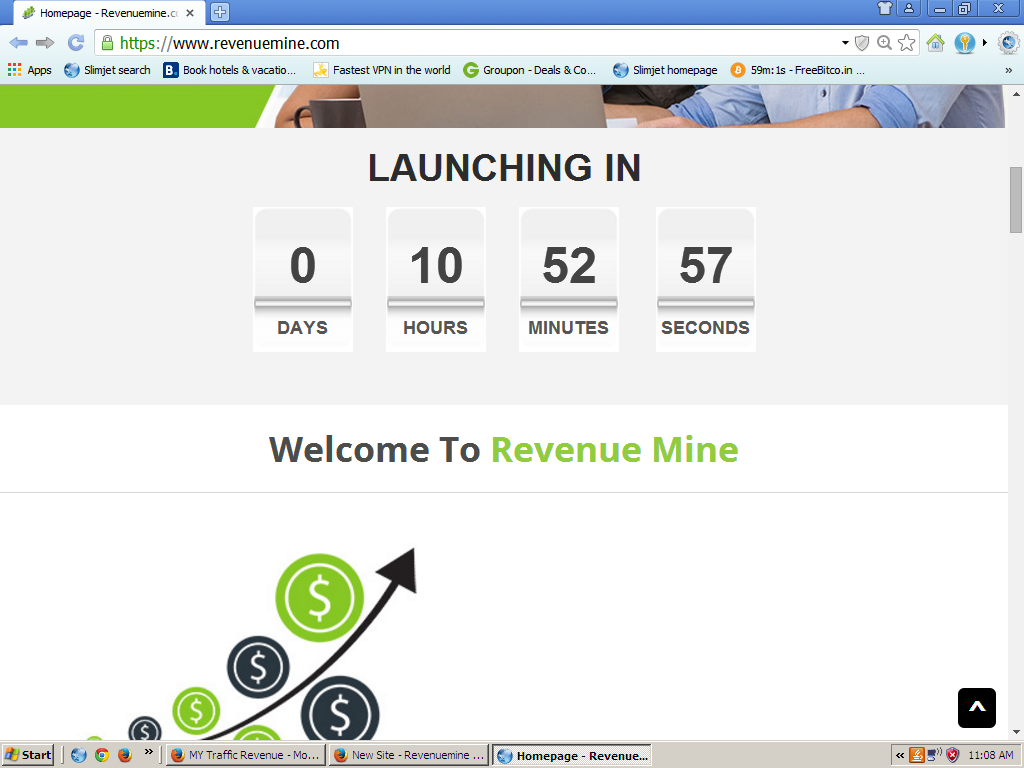Launch Slimjet from the quick launch globe icon
Viewport: 1024px width, 768px height.
79,755
